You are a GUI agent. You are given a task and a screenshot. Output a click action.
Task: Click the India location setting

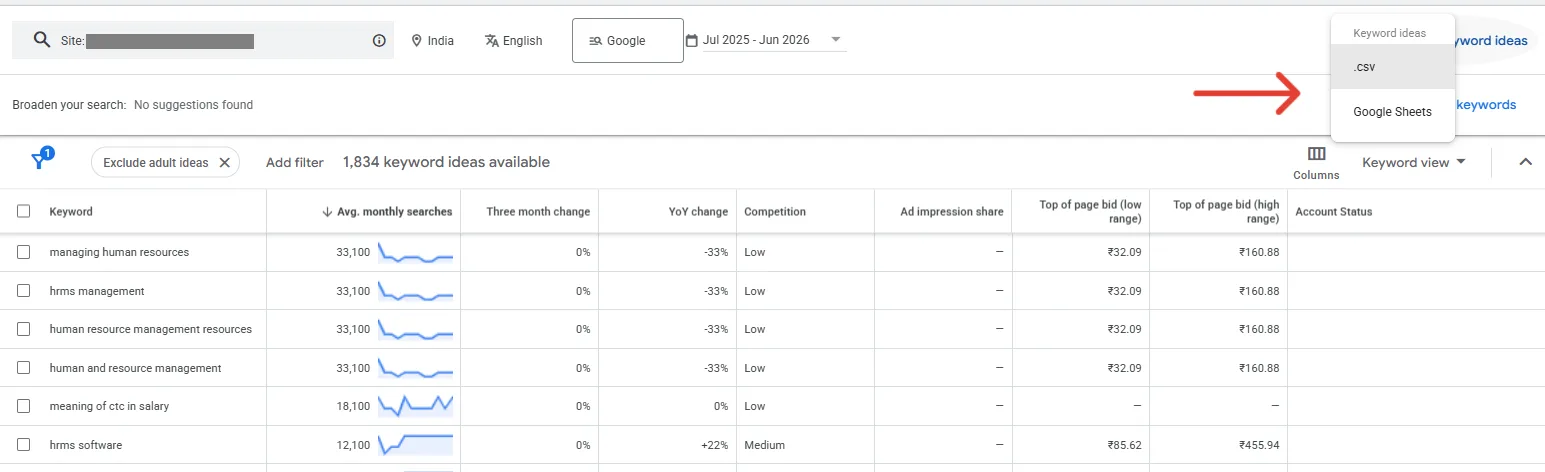[433, 41]
